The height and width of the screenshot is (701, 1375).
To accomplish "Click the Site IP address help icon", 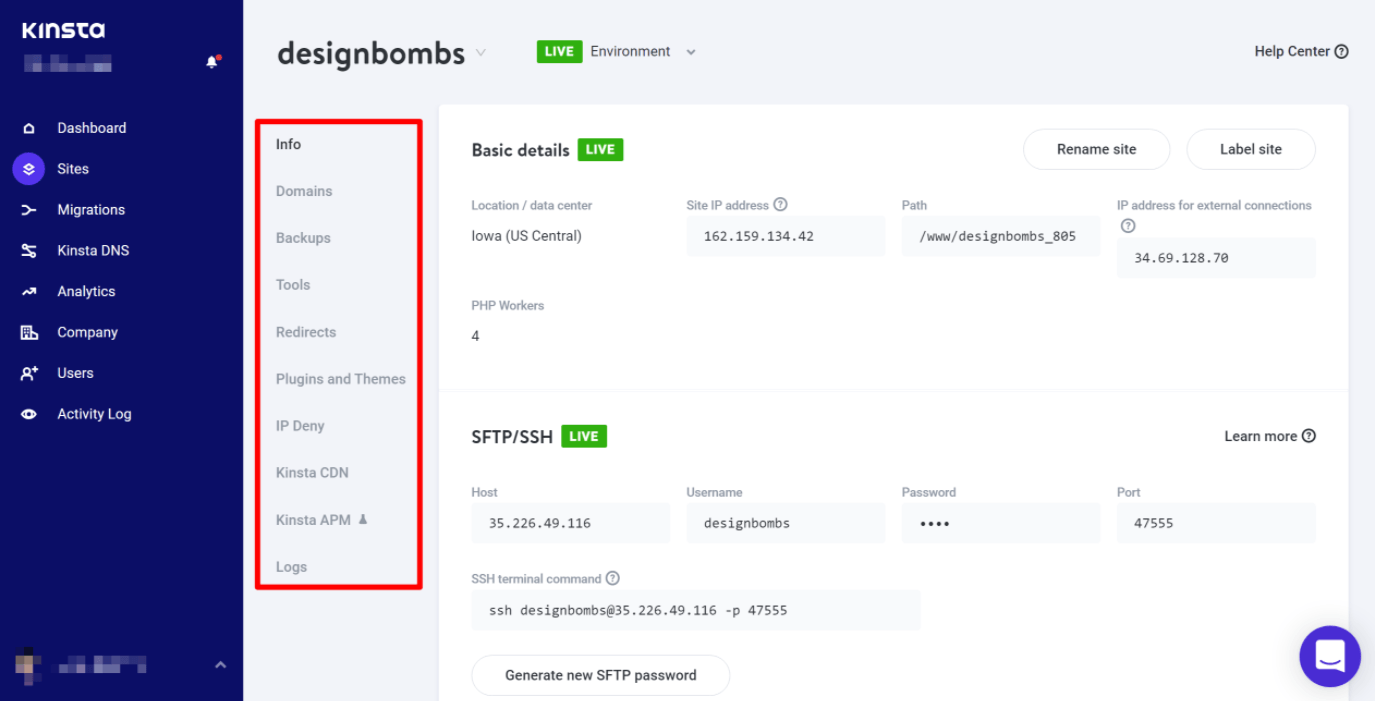I will [781, 205].
